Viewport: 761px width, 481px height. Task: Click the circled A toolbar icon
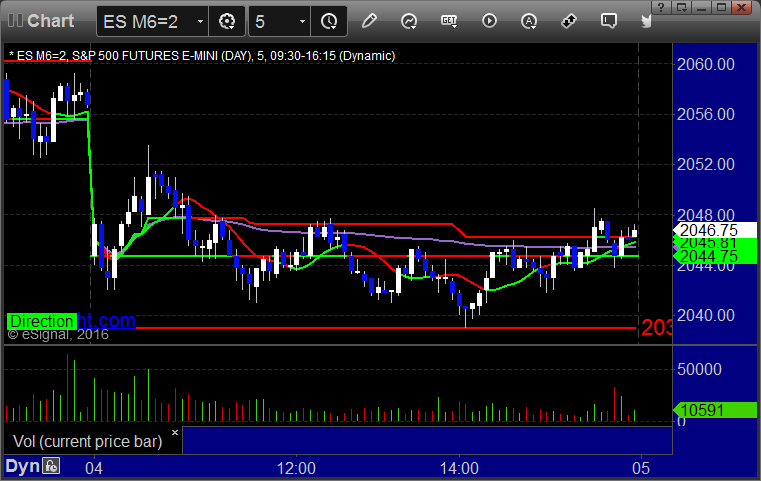pyautogui.click(x=529, y=21)
